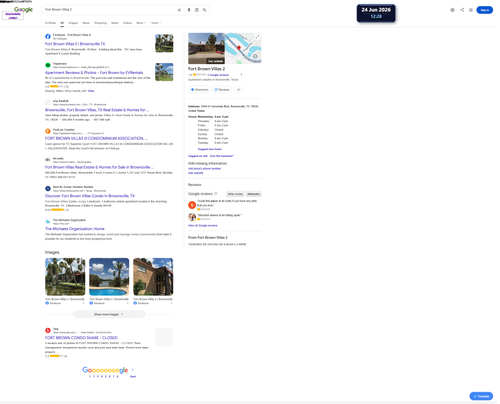Image resolution: width=500 pixels, height=404 pixels.
Task: Switch to the AI Mode tab
Action: 50,23
